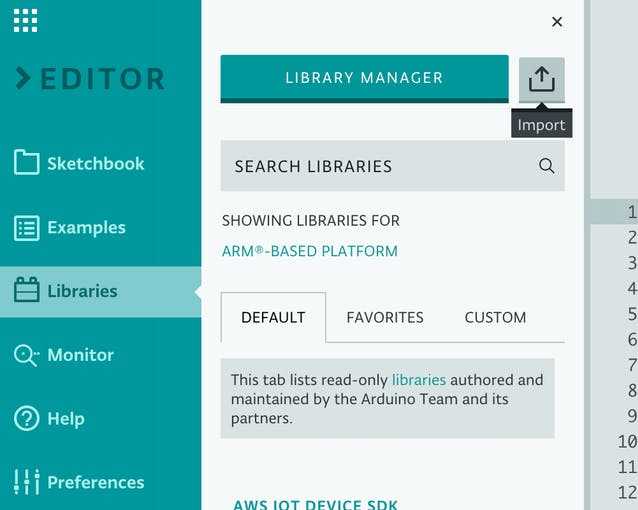Viewport: 638px width, 510px height.
Task: Change the ARM®-based Platform selection
Action: 310,251
